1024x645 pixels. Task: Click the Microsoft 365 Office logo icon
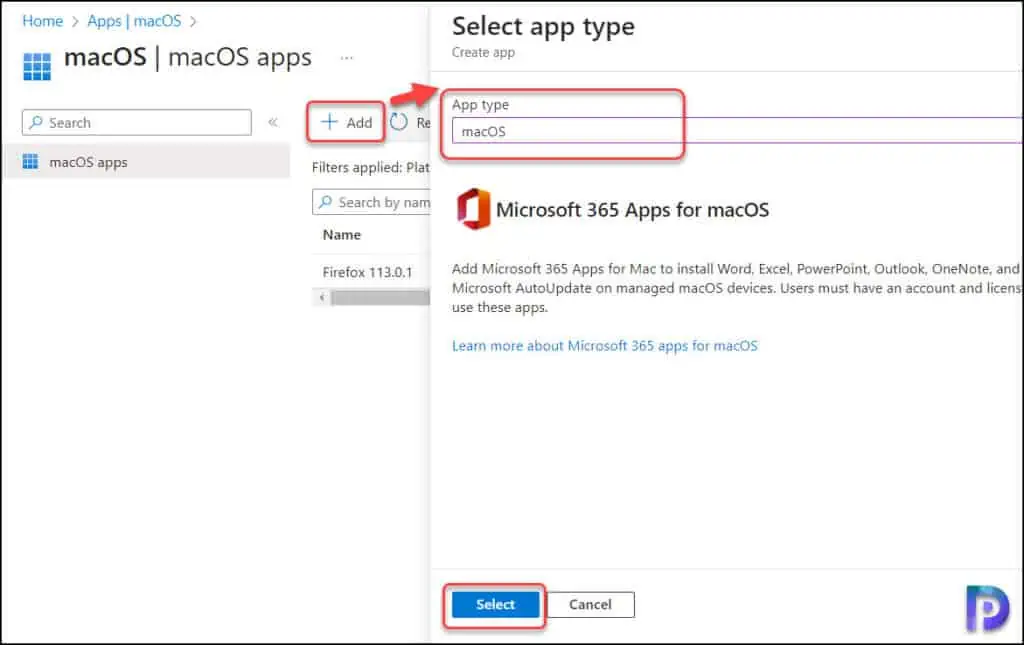click(473, 210)
